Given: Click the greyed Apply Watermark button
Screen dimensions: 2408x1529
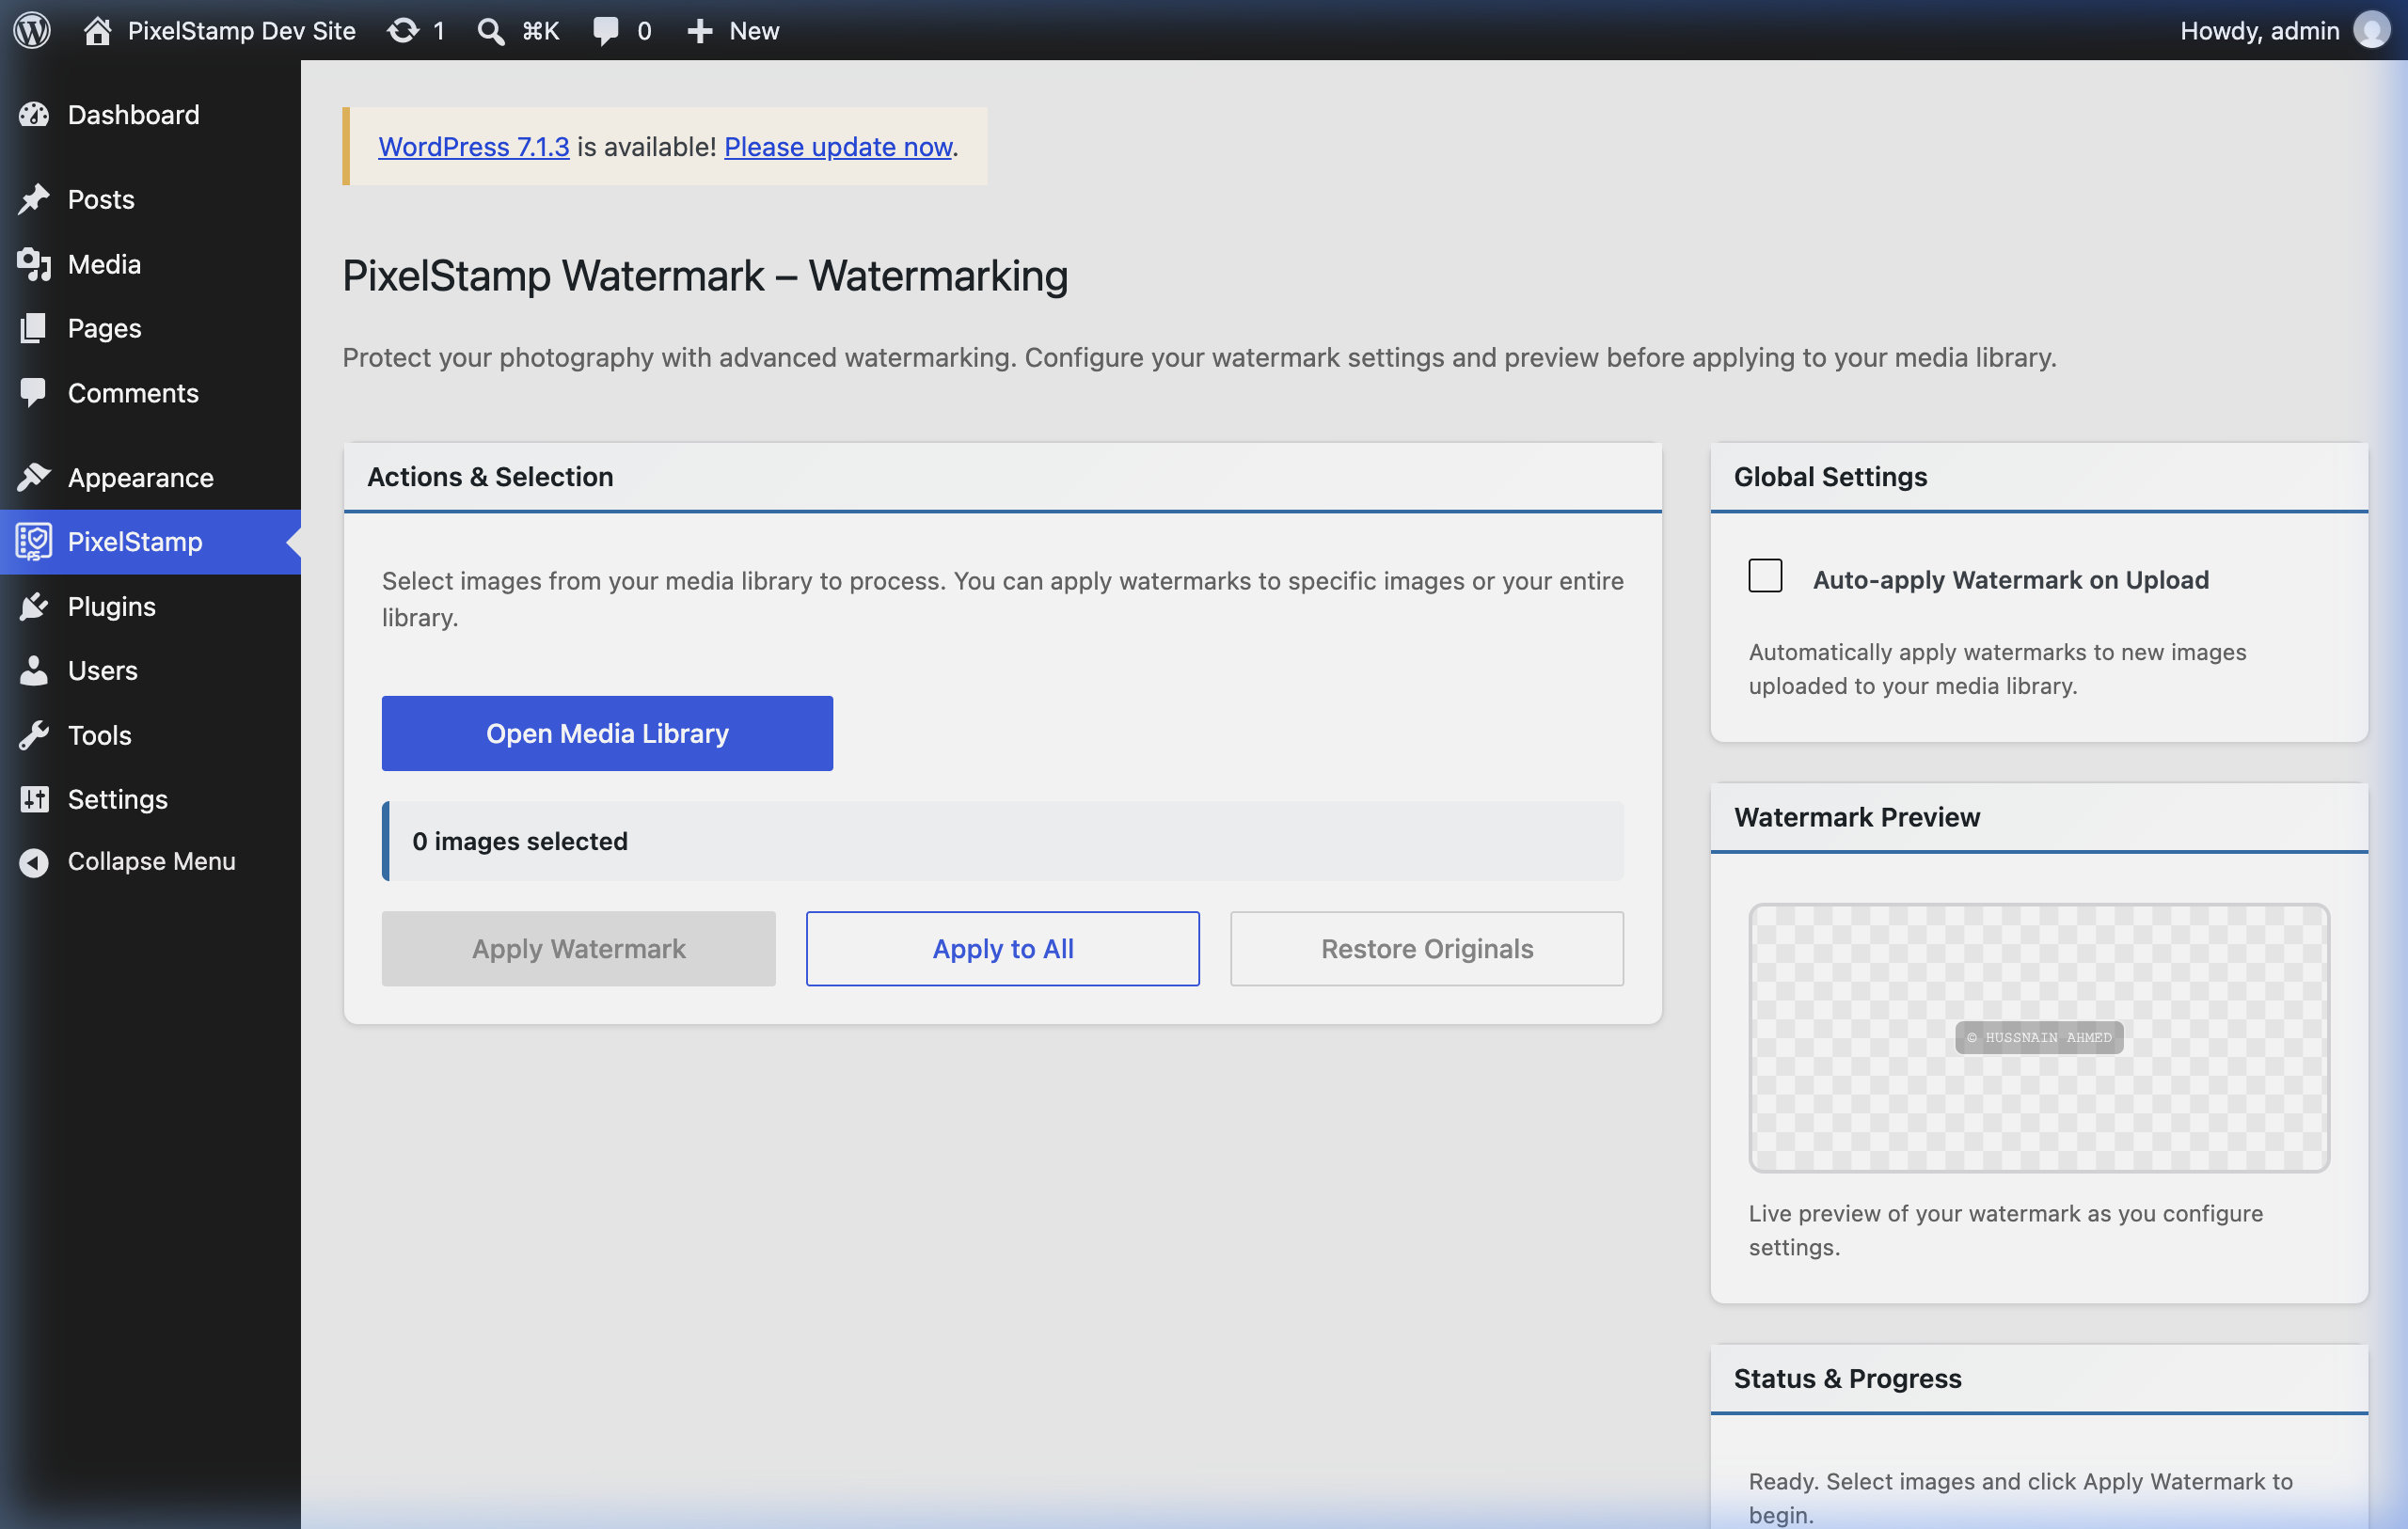Looking at the screenshot, I should (579, 948).
